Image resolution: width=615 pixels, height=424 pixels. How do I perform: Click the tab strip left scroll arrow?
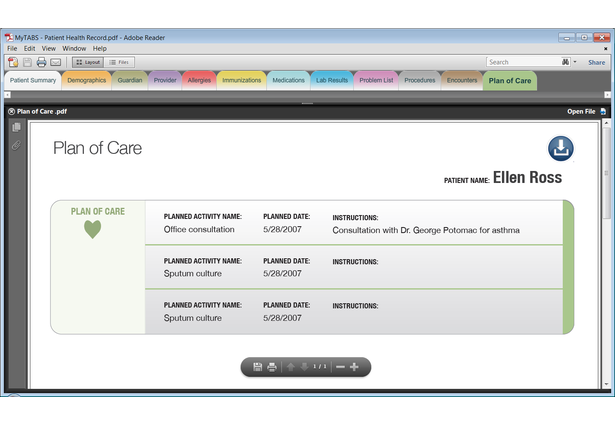tap(7, 95)
